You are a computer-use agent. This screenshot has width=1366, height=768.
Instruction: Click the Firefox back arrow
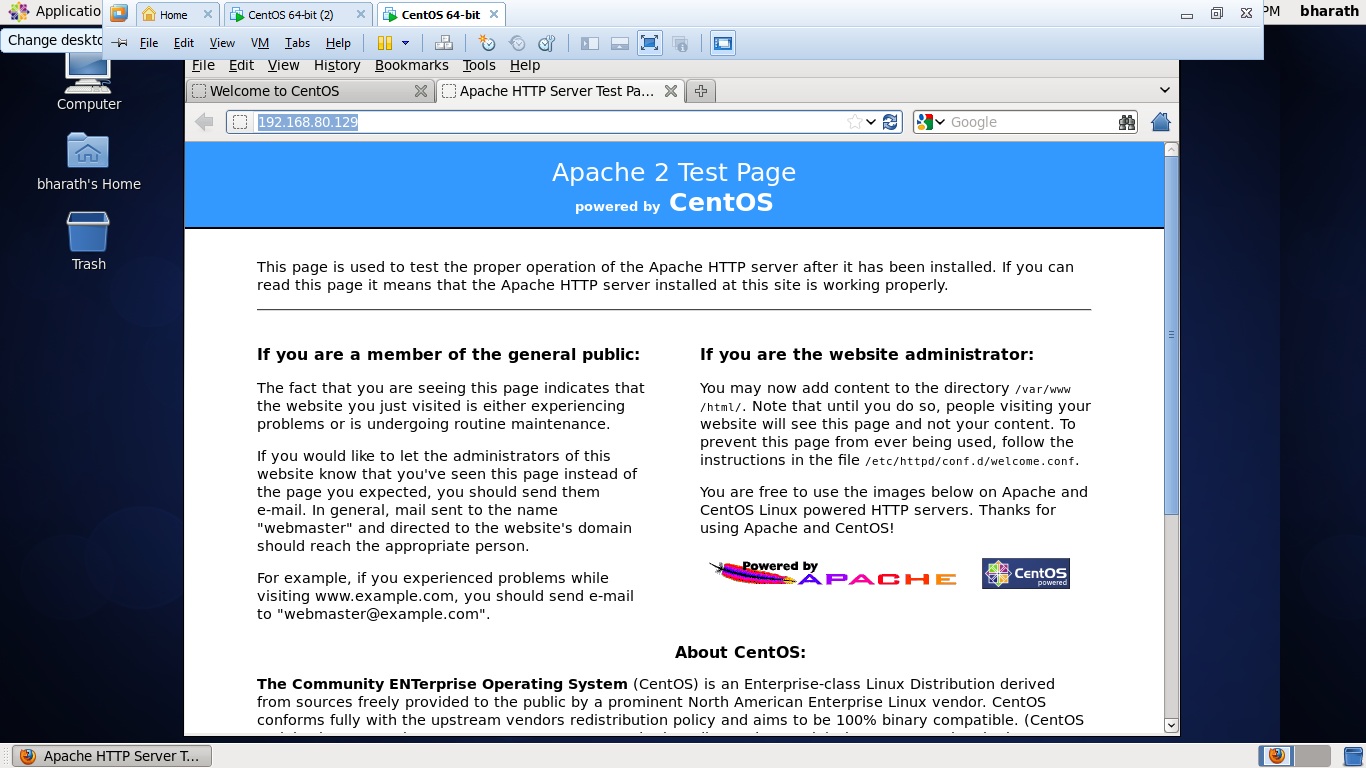click(x=204, y=122)
